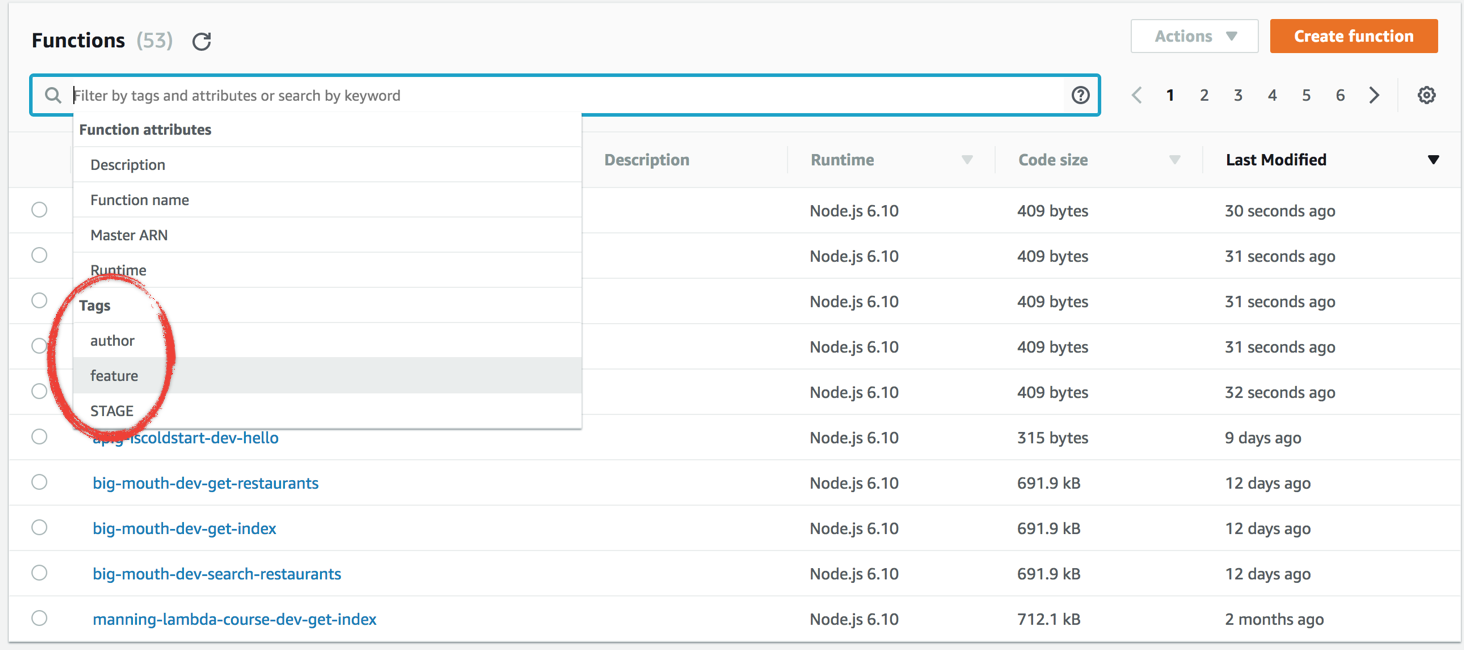Sort using the Code size column arrow
The image size is (1464, 650).
click(1175, 160)
